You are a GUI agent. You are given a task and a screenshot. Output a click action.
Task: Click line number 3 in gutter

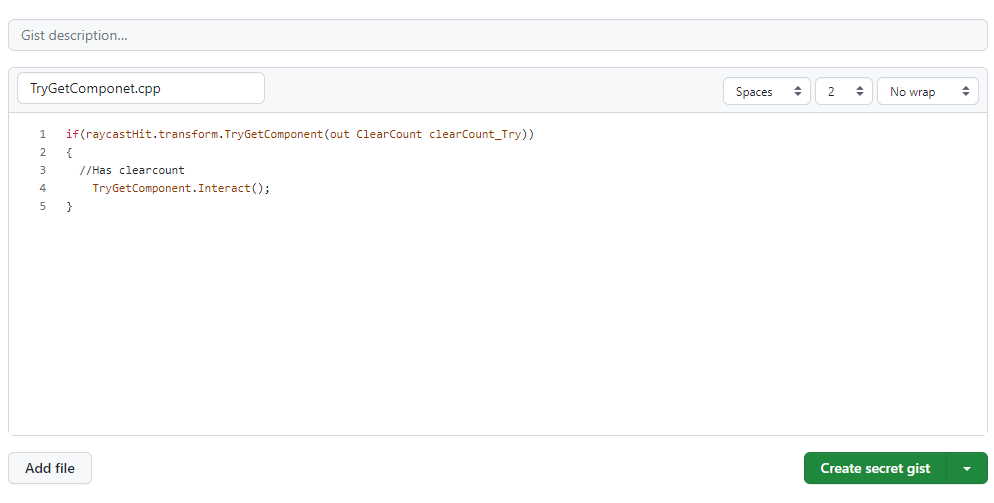pyautogui.click(x=42, y=170)
